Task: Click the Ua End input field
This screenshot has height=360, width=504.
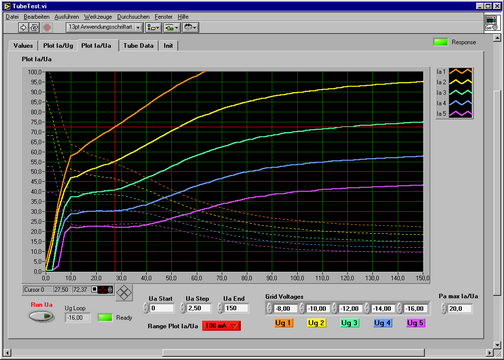Action: 236,308
